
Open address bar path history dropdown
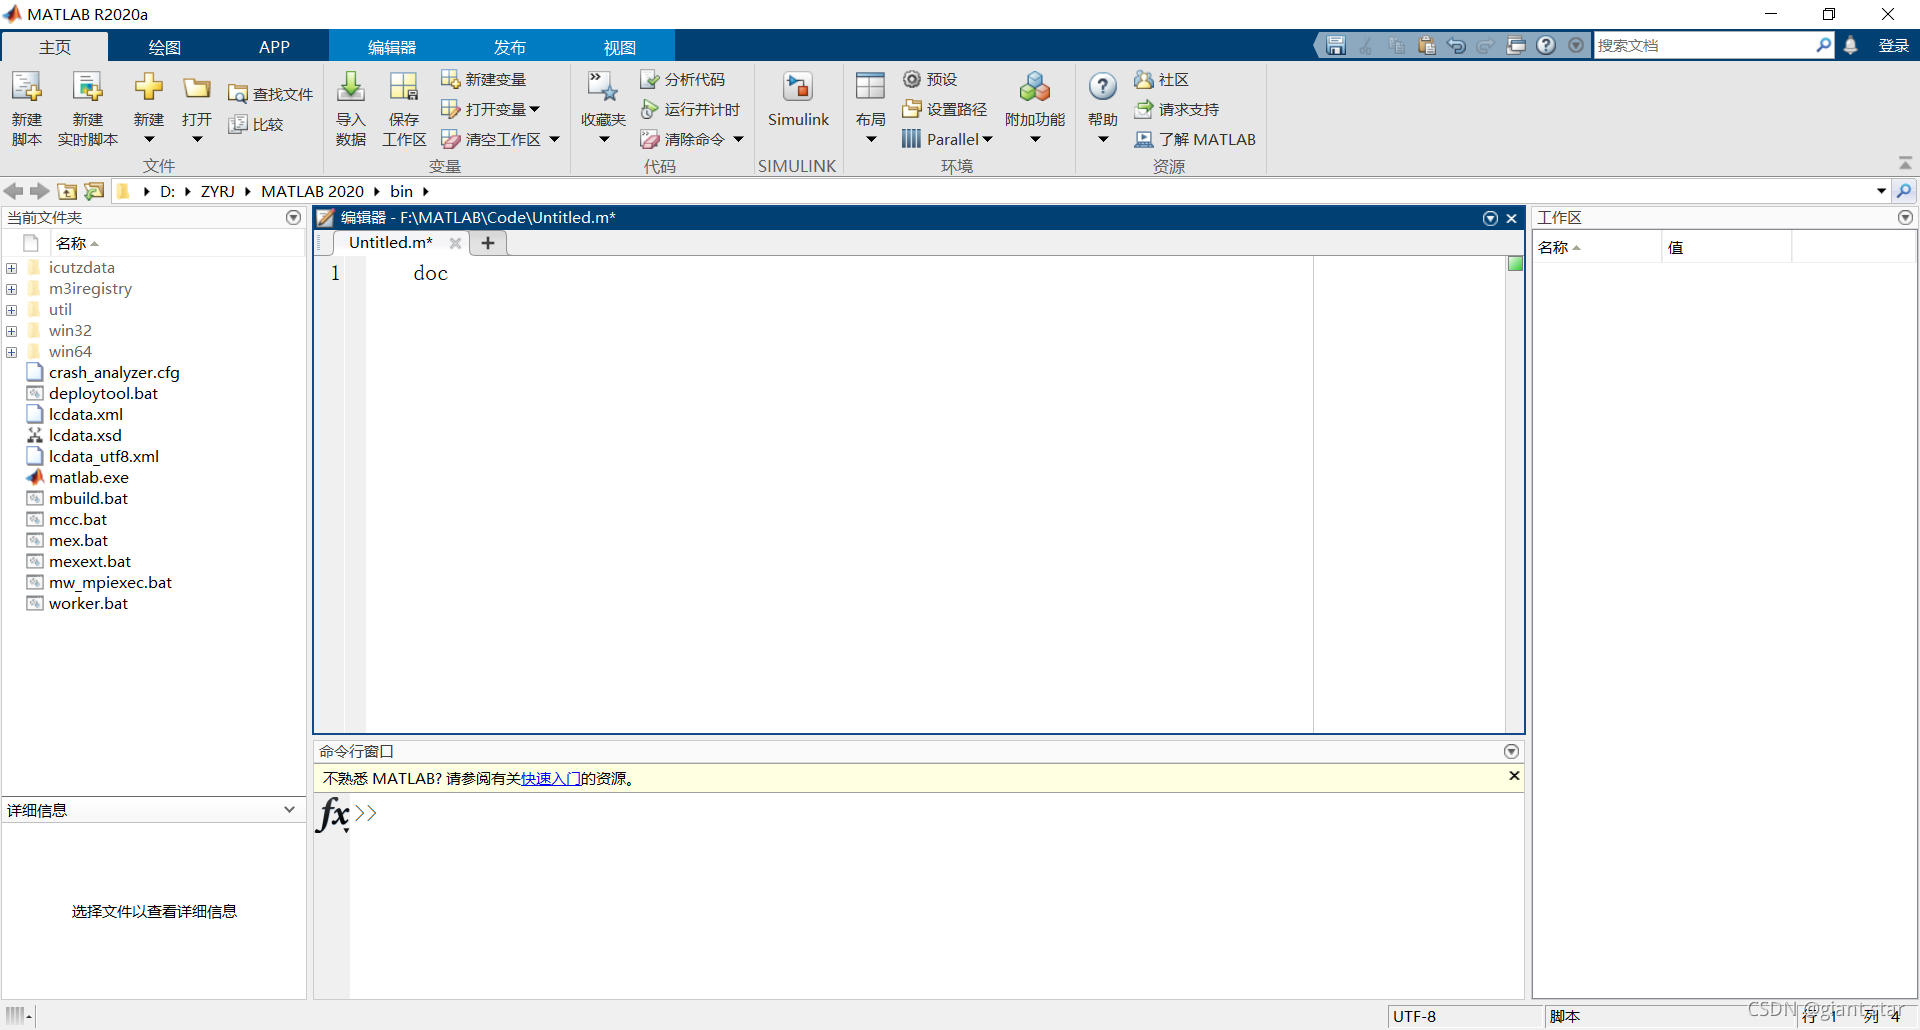[1881, 191]
